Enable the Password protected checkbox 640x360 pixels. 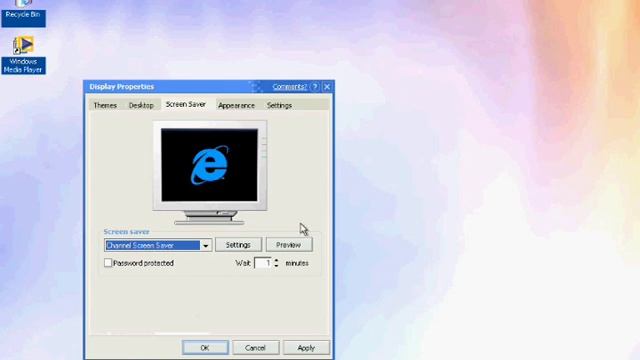click(108, 263)
